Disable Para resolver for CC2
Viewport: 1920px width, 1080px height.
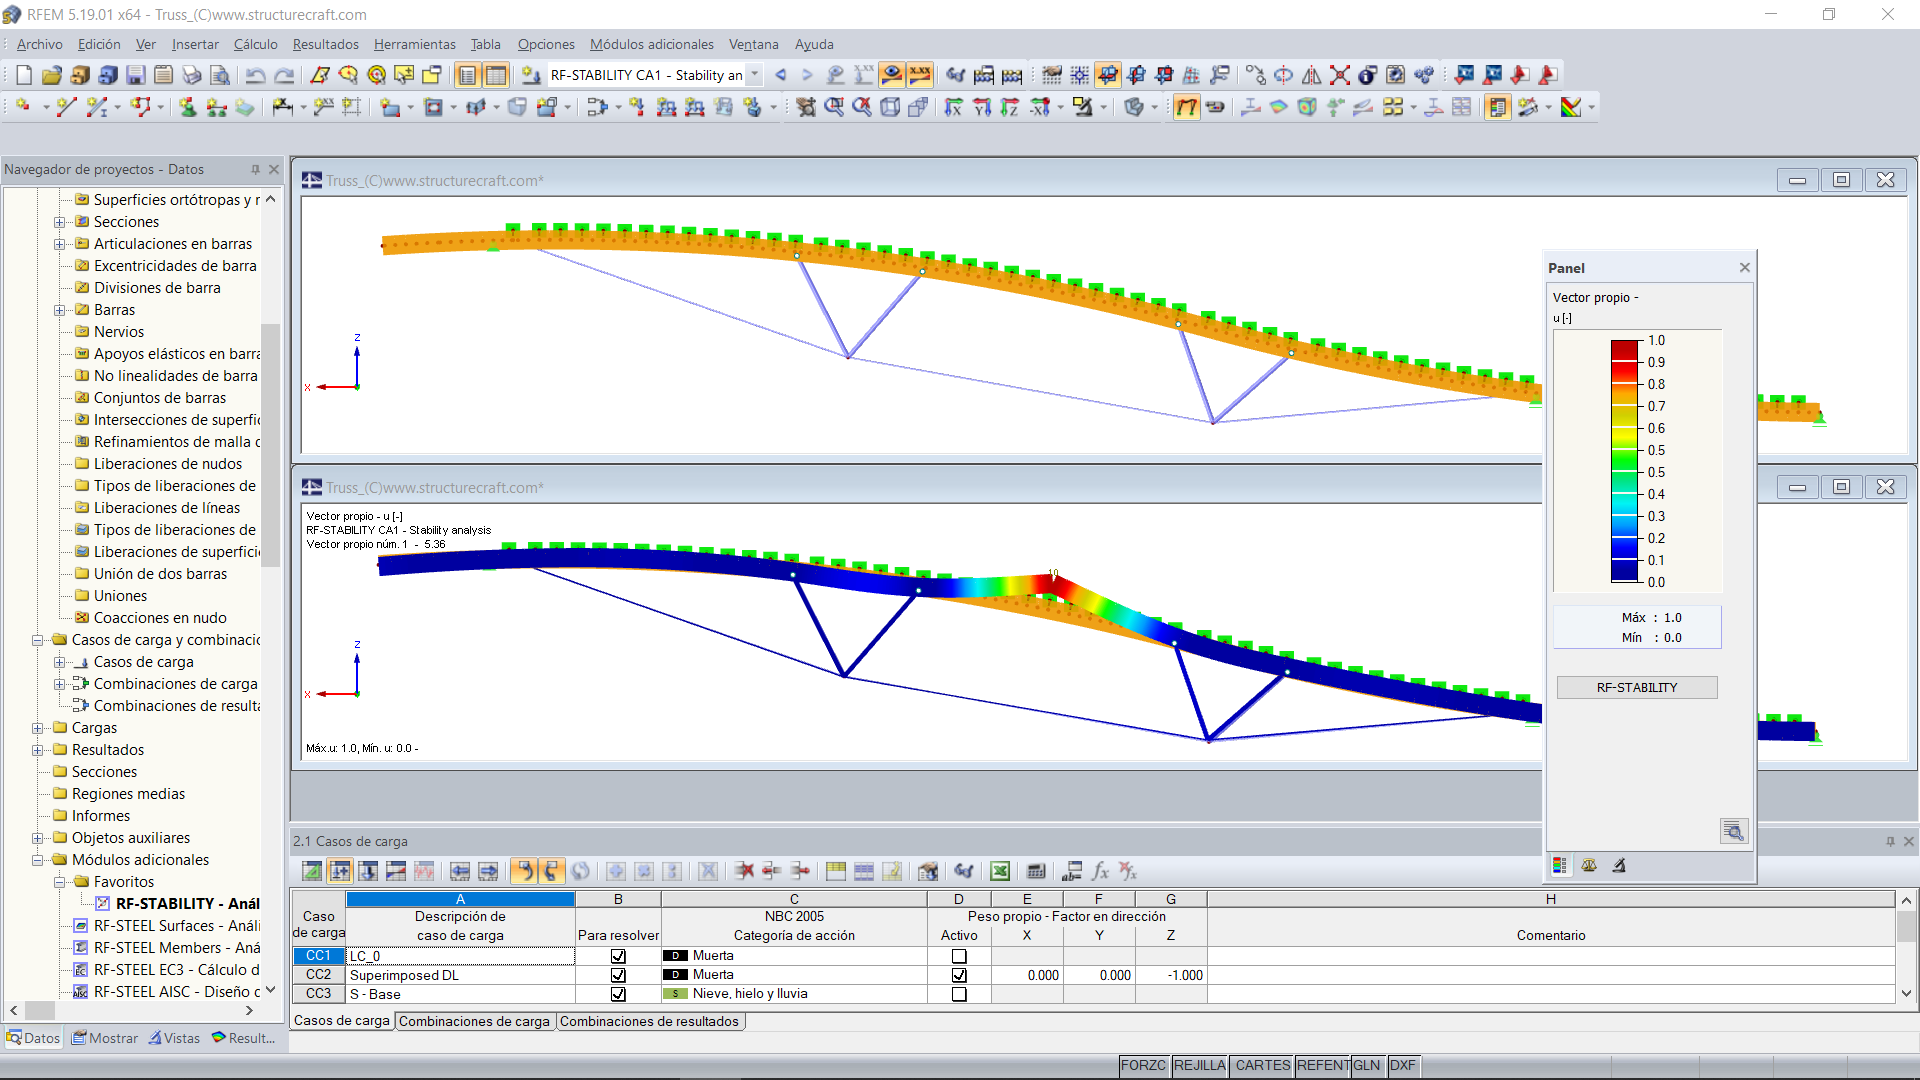pos(618,975)
